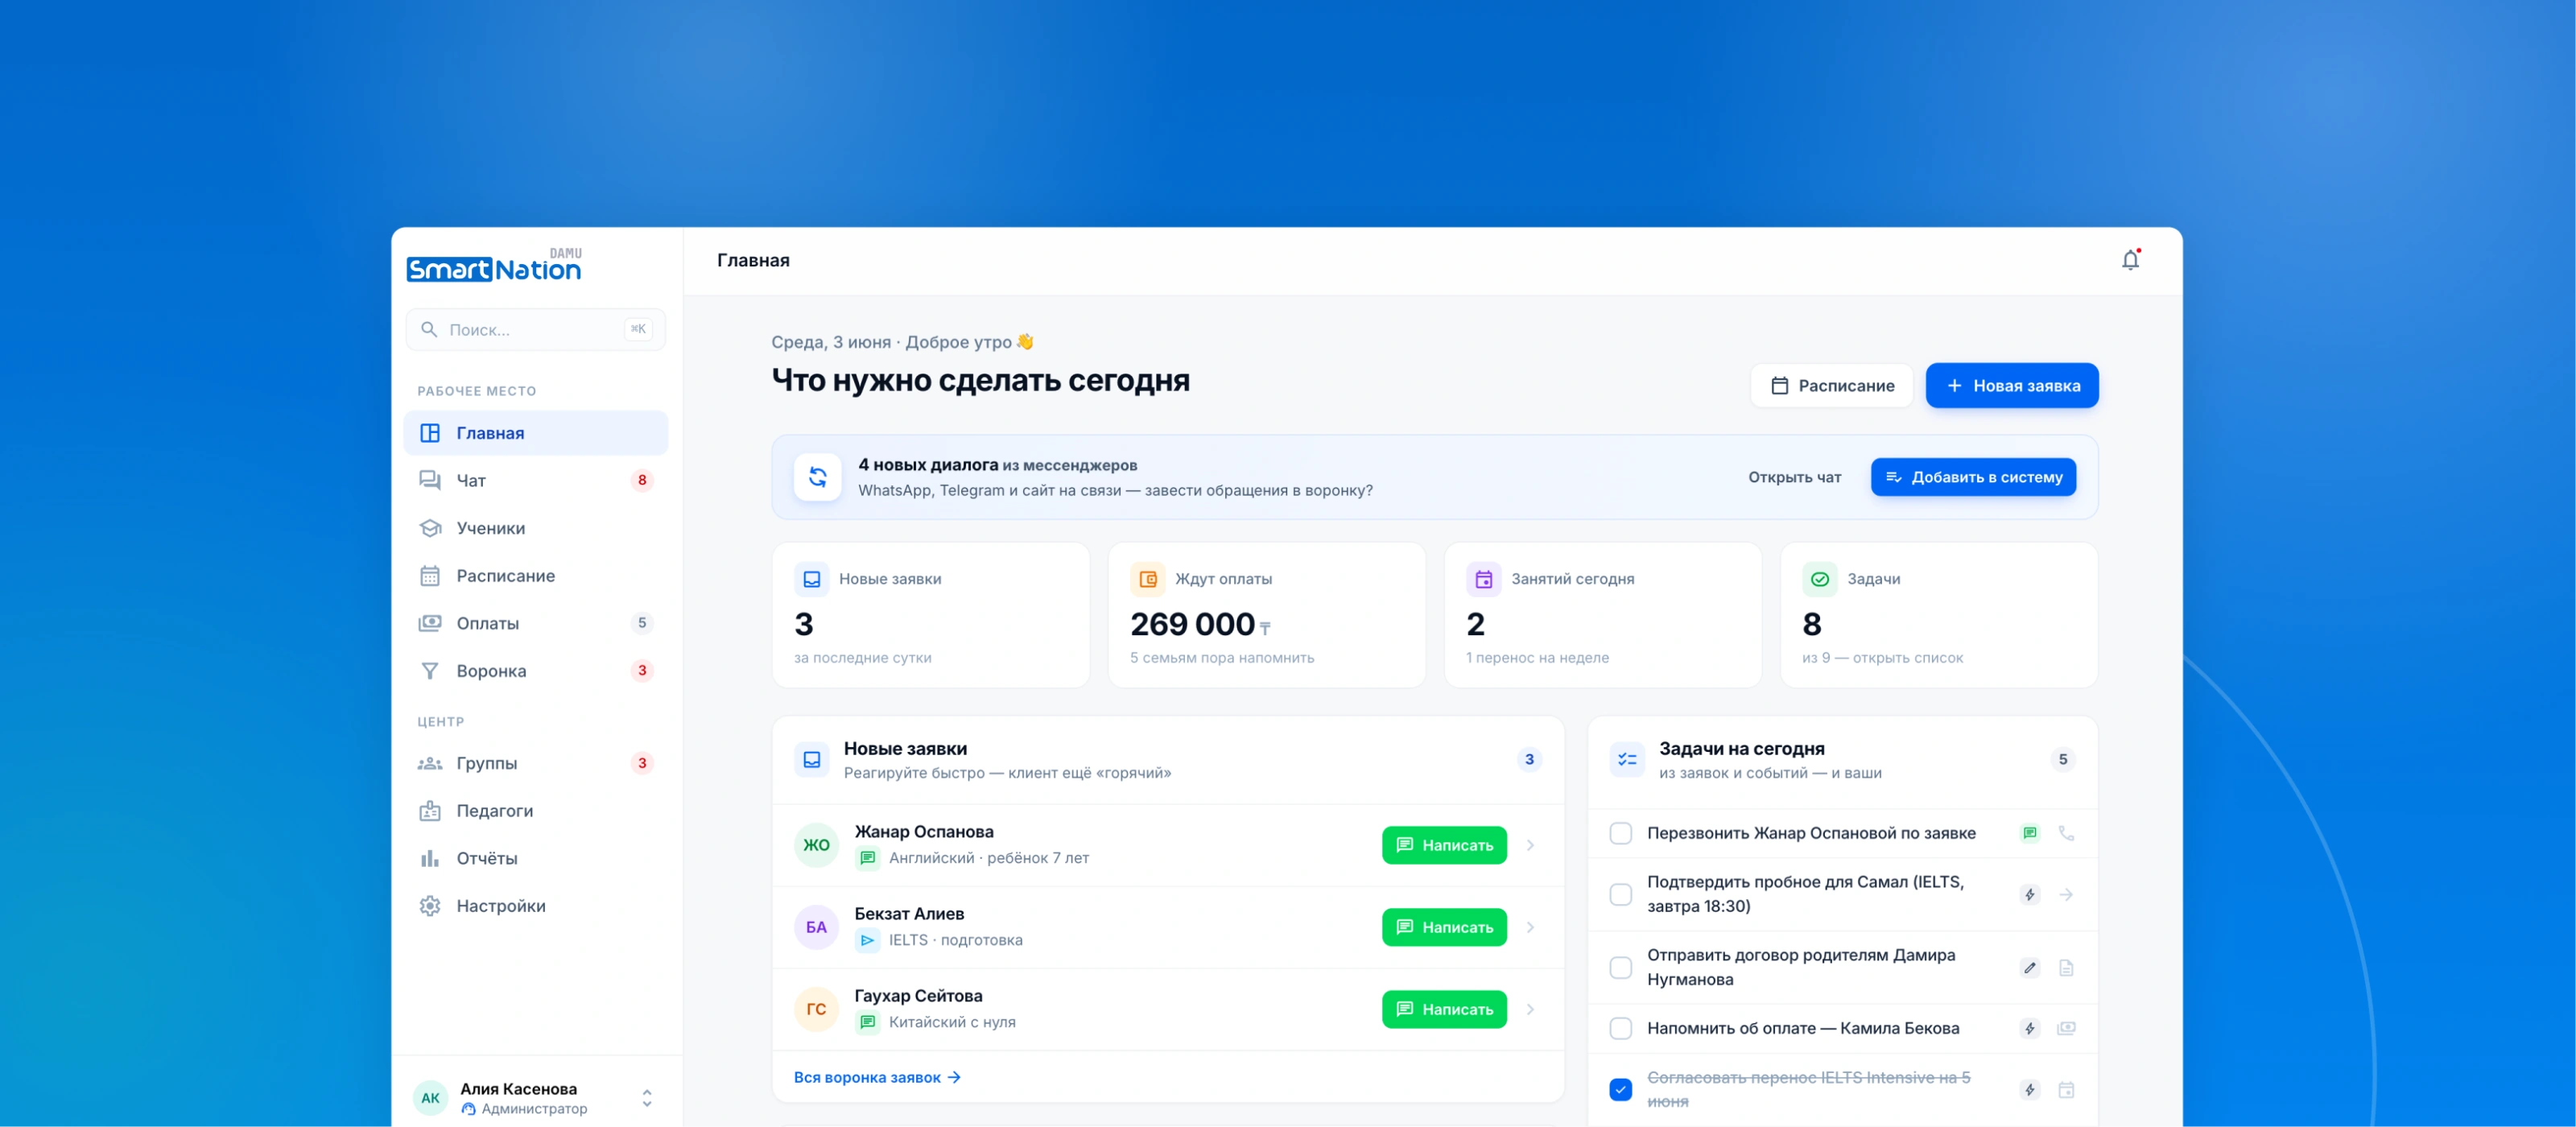The image size is (2576, 1127).
Task: Click the Занятий сегодня calendar icon
Action: [x=1483, y=579]
